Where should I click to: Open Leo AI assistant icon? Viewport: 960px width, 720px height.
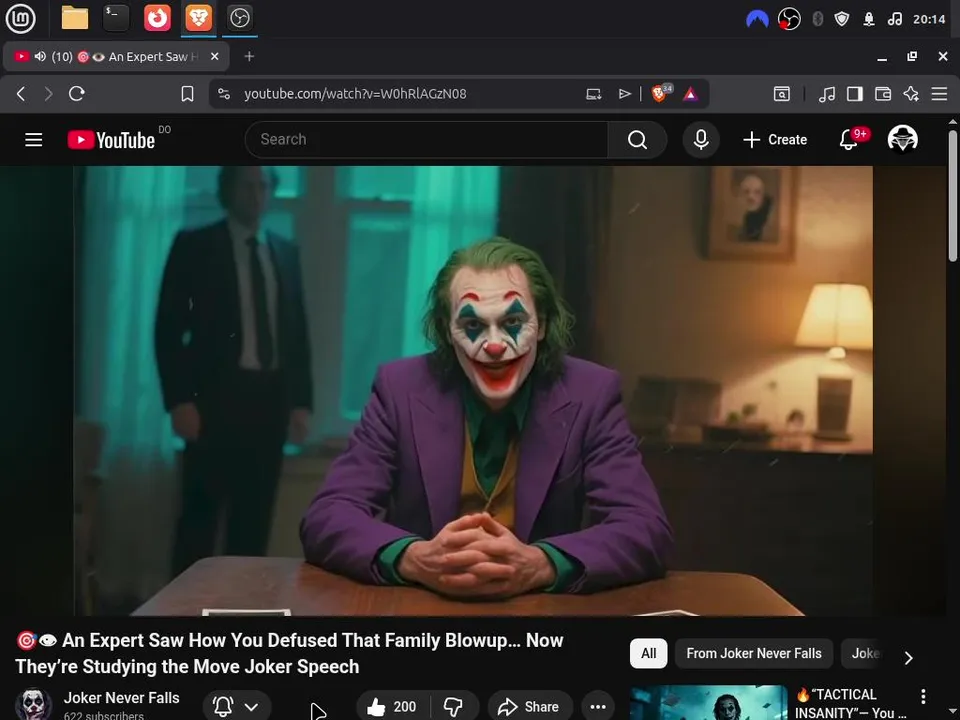click(x=911, y=94)
